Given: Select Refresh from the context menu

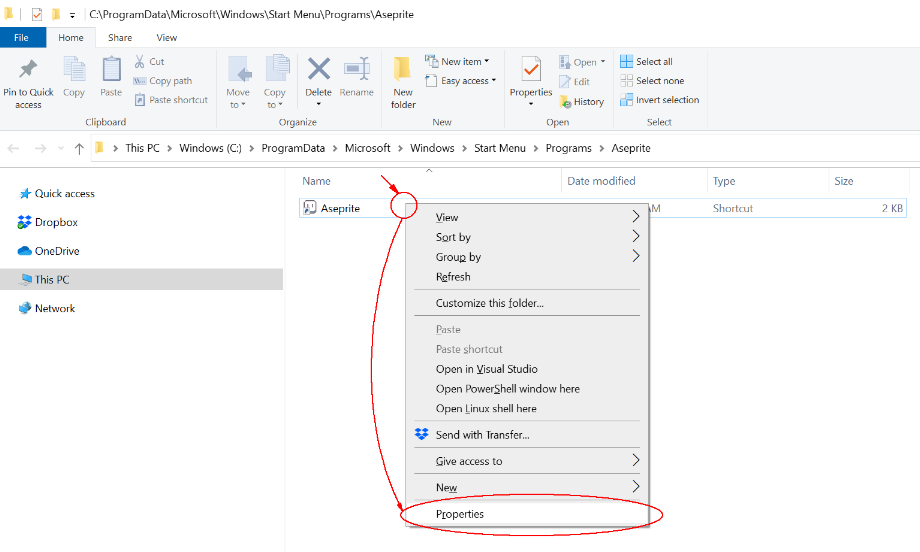Looking at the screenshot, I should click(453, 277).
